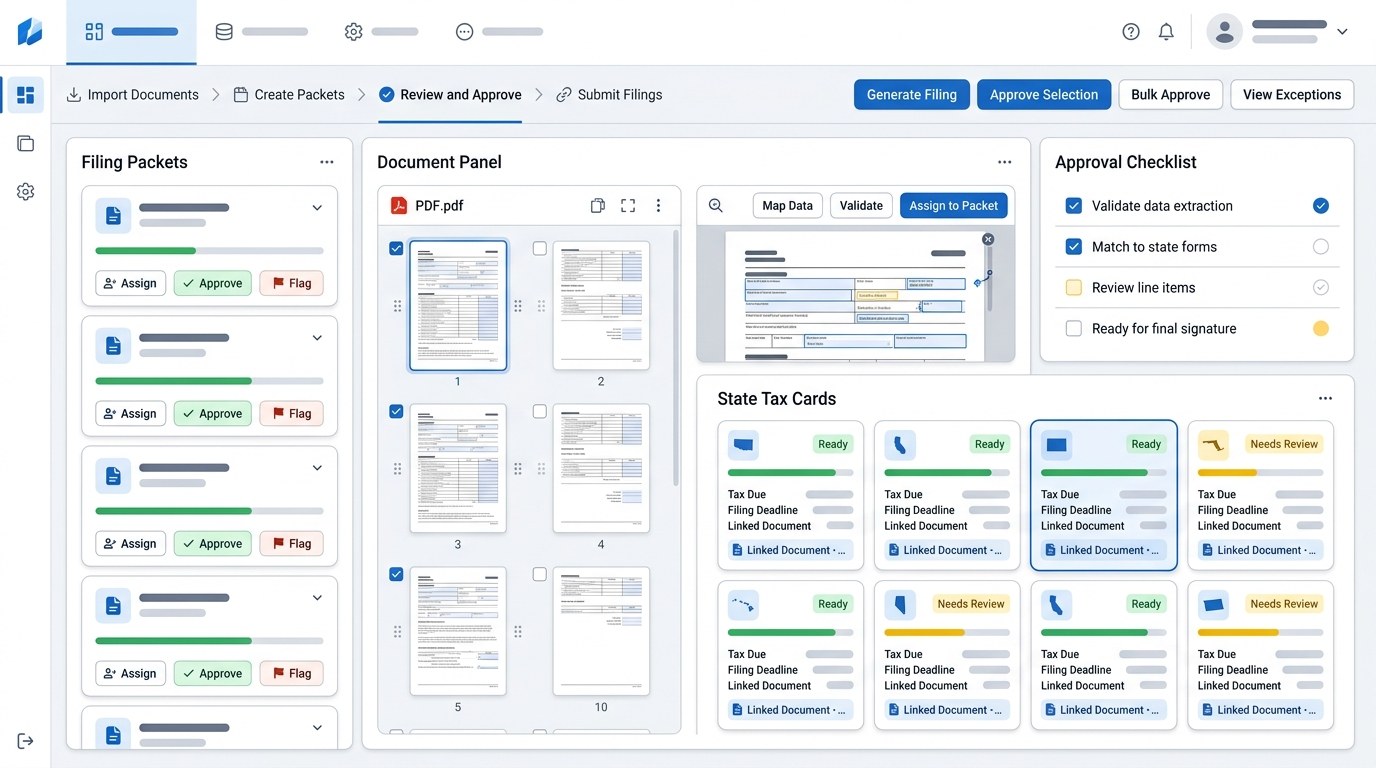Image resolution: width=1376 pixels, height=768 pixels.
Task: Click the copy icon next to PDF.pdf
Action: coord(598,206)
